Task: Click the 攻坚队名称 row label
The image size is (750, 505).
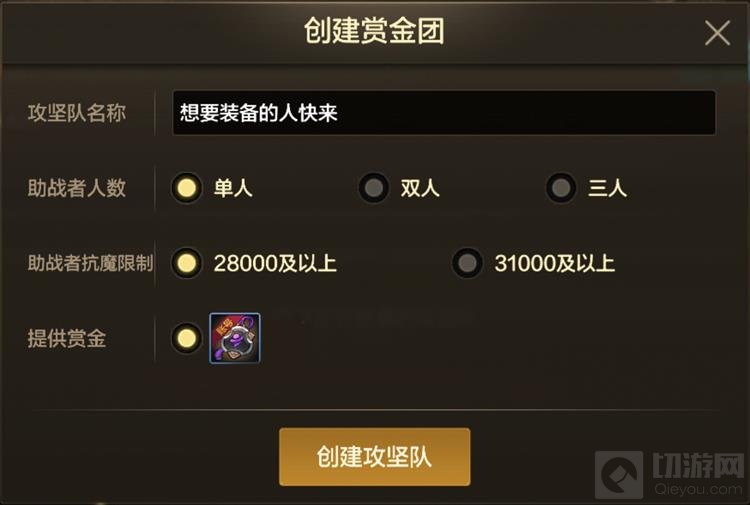Action: (77, 113)
